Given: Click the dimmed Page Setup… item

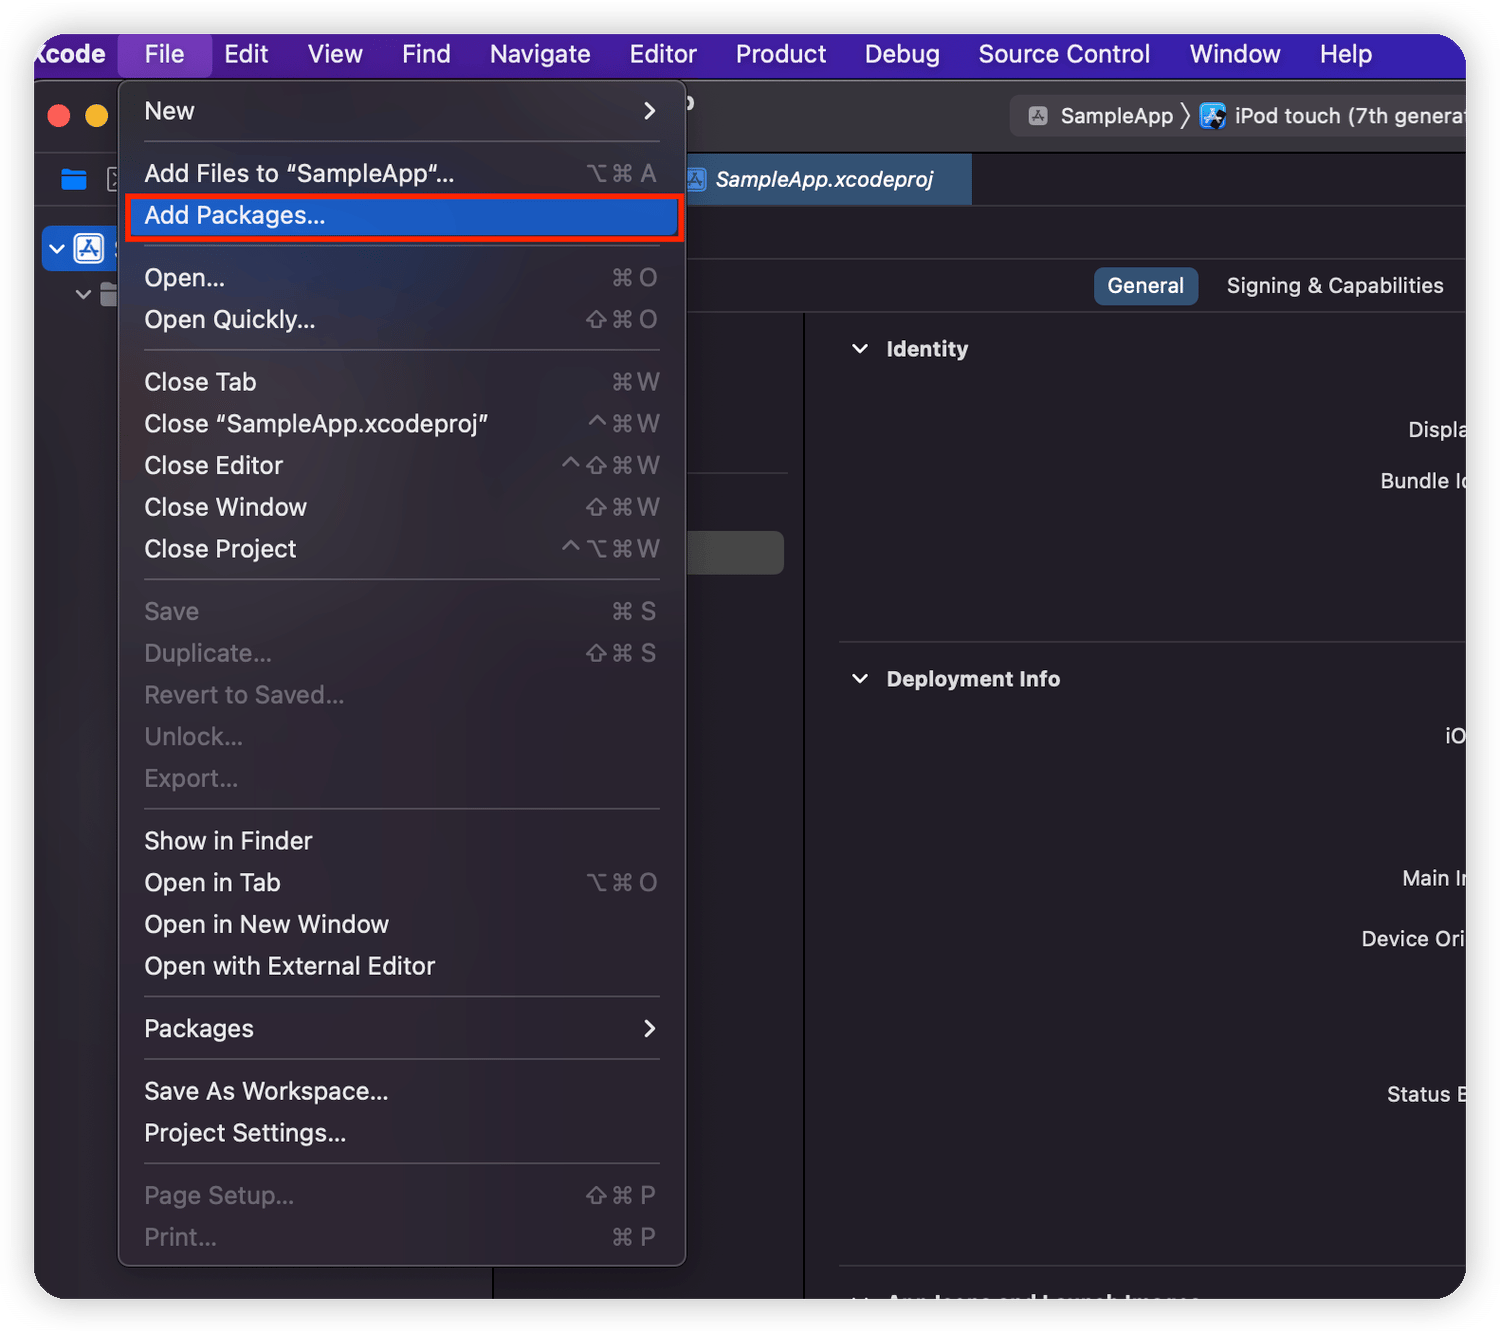Looking at the screenshot, I should coord(402,1196).
